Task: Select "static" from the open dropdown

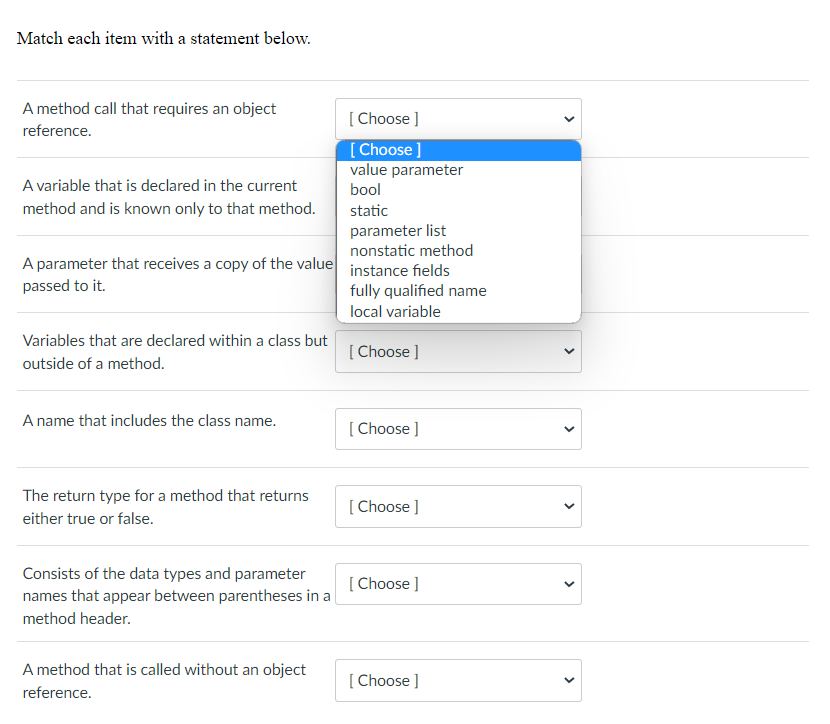Action: (369, 210)
